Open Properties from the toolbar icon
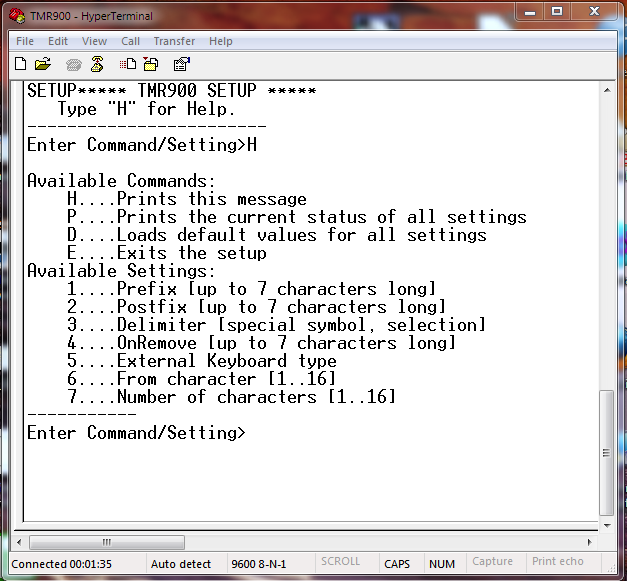Viewport: 627px width, 581px height. coord(181,64)
